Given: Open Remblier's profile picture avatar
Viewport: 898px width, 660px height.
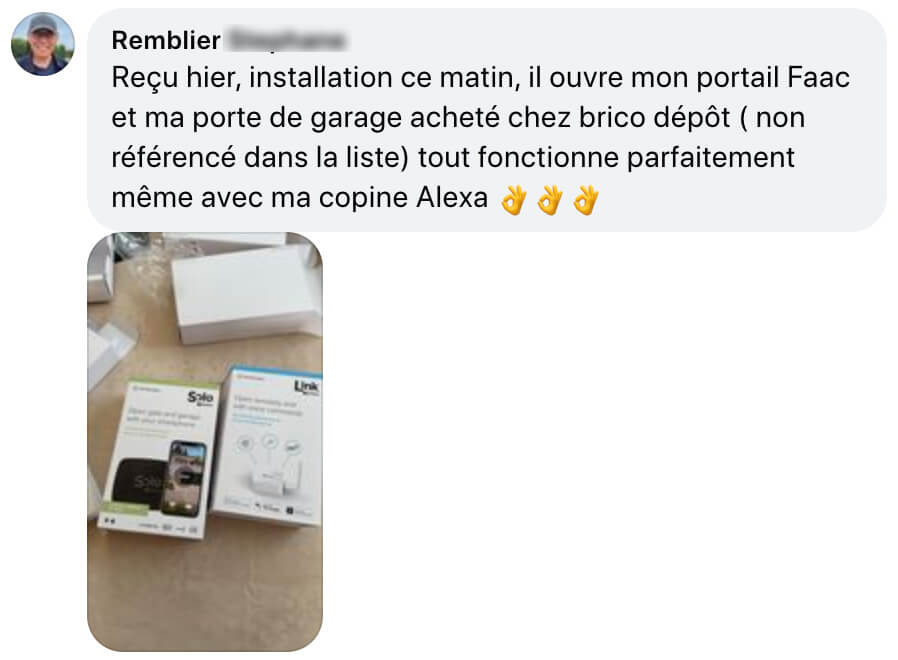Looking at the screenshot, I should tap(43, 44).
